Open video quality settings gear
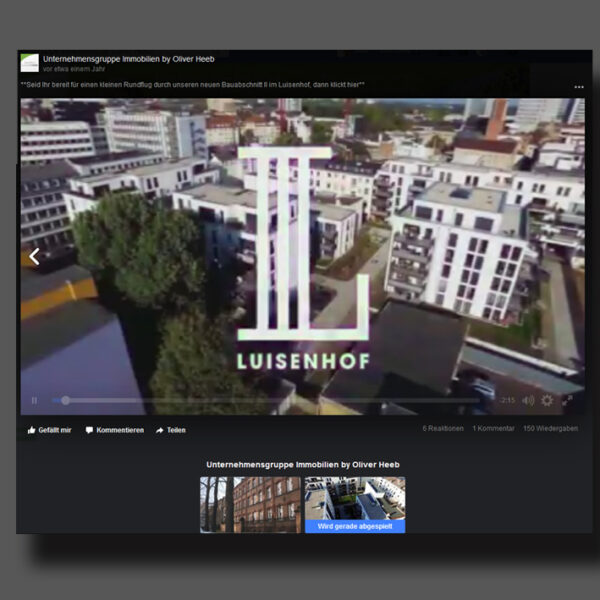This screenshot has width=600, height=600. (547, 400)
